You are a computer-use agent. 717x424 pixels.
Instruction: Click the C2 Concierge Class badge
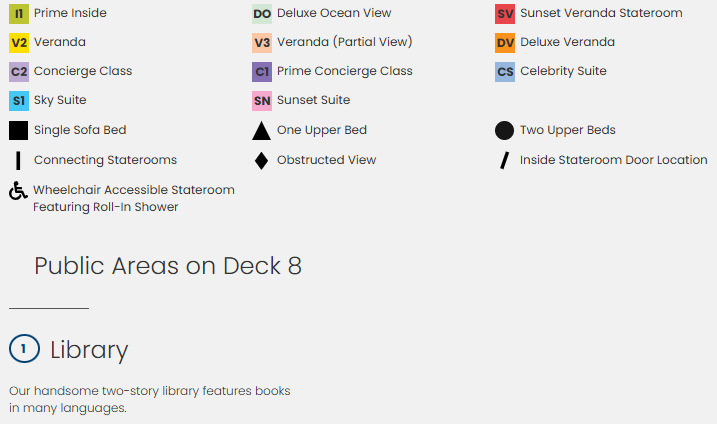[19, 72]
